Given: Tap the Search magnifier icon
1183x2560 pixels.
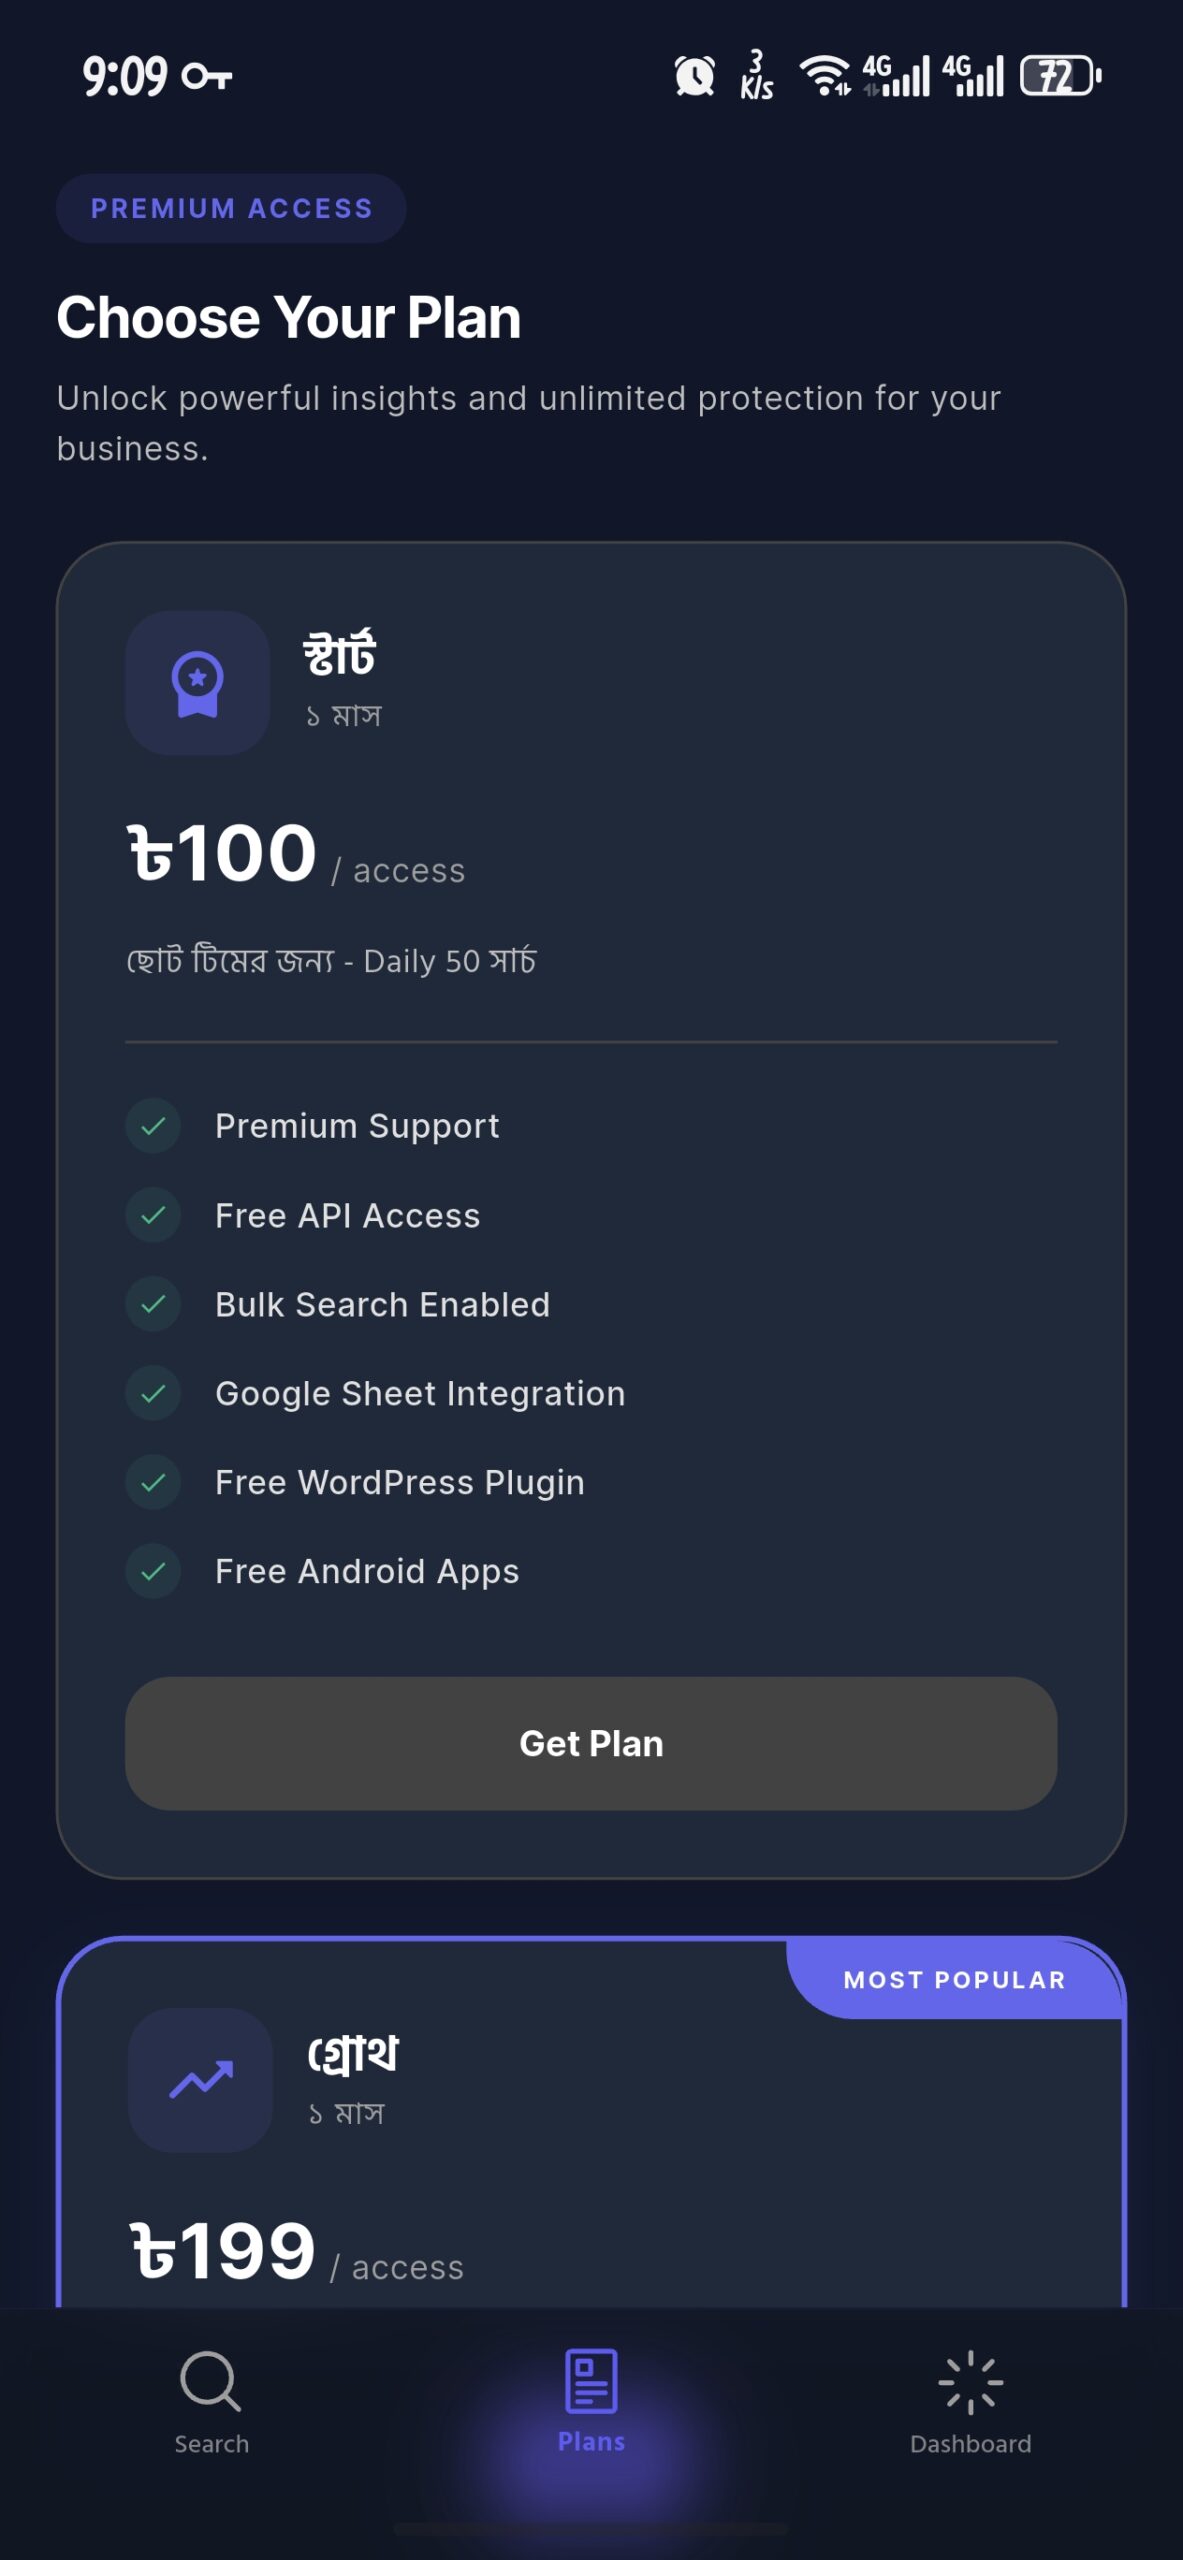Looking at the screenshot, I should tap(210, 2381).
